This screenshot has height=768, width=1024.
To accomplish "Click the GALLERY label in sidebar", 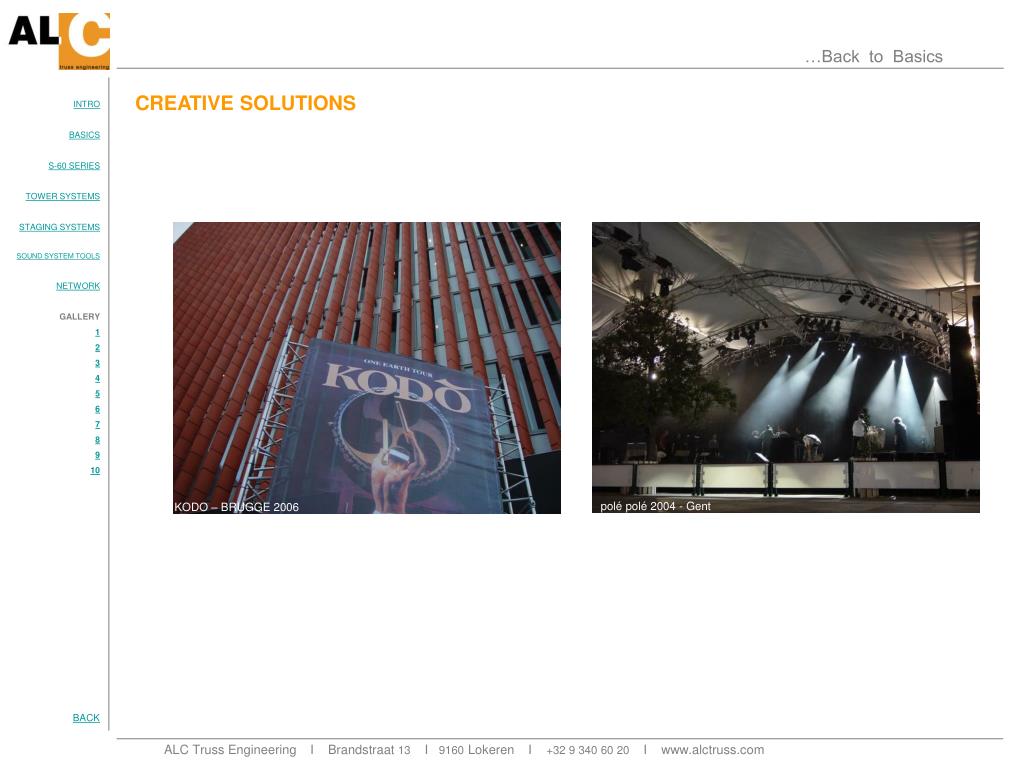I will 80,317.
